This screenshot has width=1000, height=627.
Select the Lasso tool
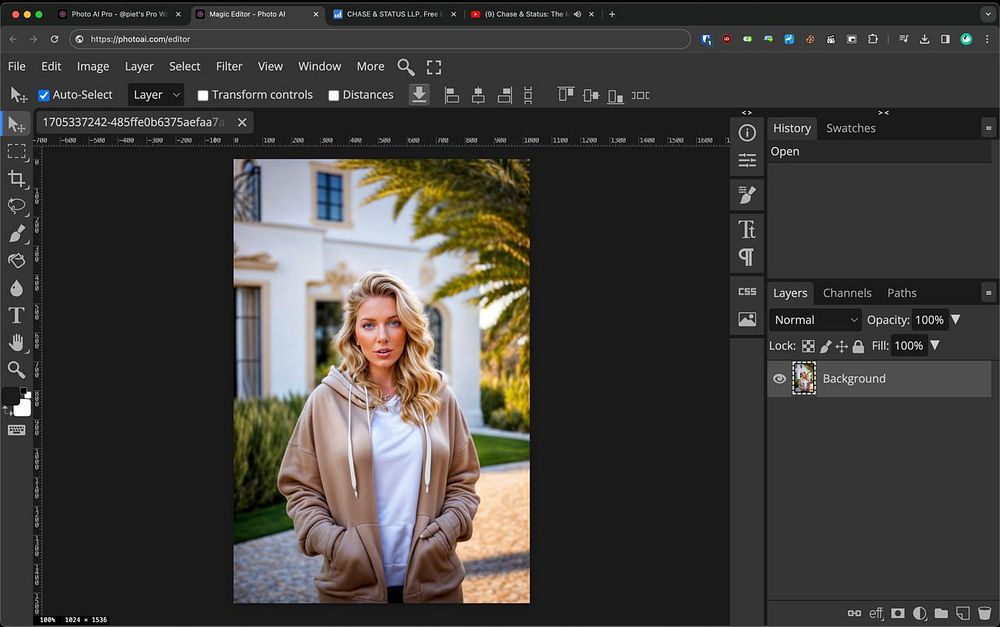click(x=17, y=206)
